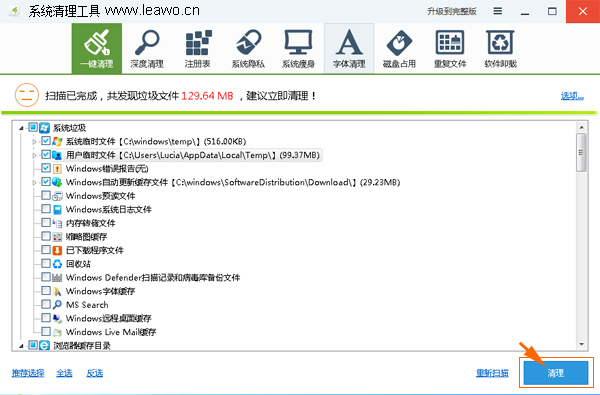Click the 缩略图缓存 thumbnail icon
This screenshot has width=600, height=395.
tap(57, 237)
